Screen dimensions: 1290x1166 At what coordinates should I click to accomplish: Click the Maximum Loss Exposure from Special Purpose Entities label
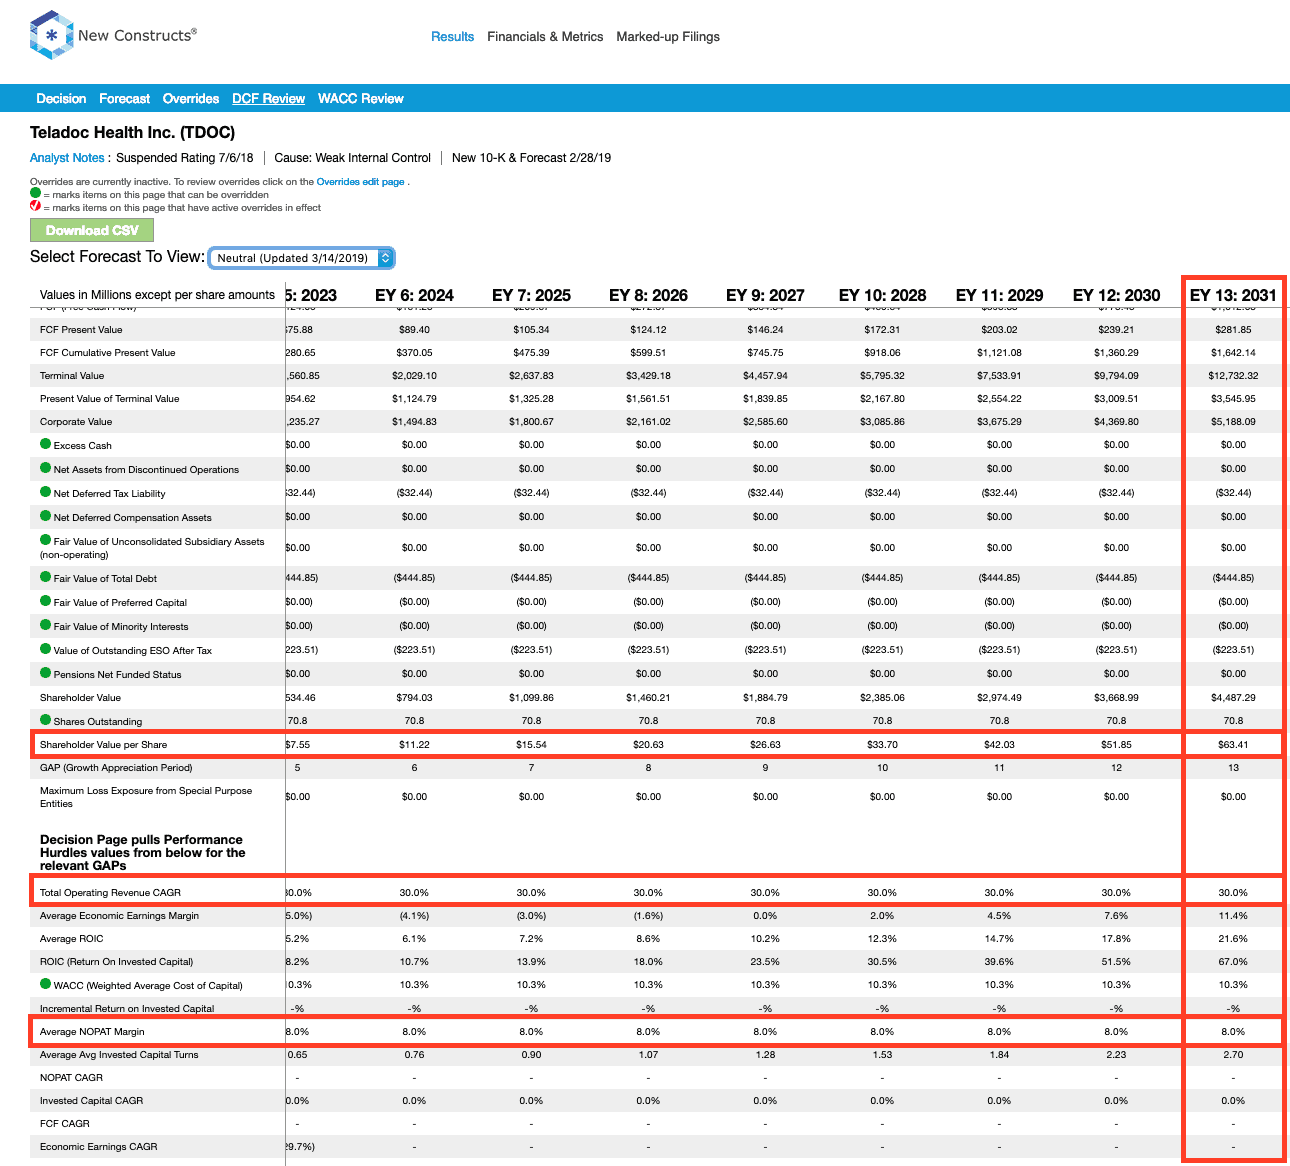coord(146,797)
